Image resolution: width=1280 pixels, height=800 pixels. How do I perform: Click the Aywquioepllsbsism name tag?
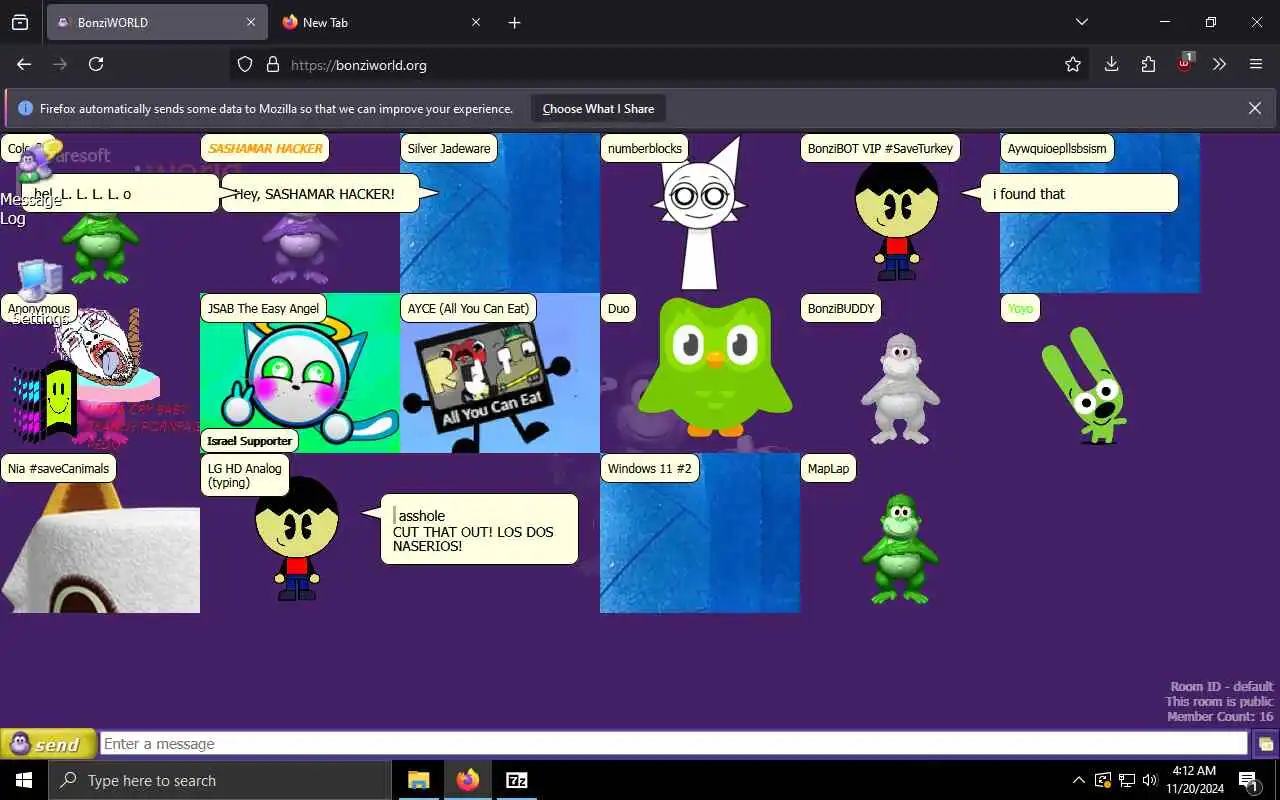1057,148
